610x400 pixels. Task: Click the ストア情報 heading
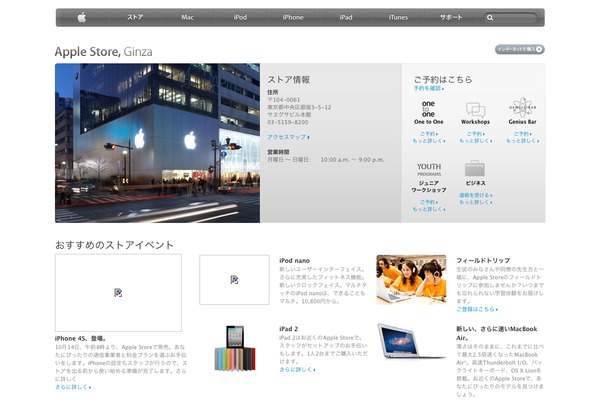(x=288, y=80)
